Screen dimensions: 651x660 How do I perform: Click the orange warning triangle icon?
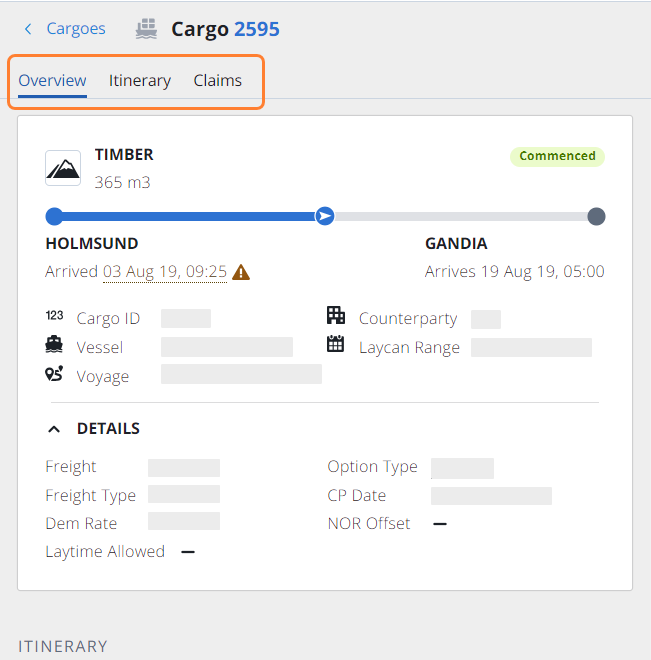(x=241, y=272)
